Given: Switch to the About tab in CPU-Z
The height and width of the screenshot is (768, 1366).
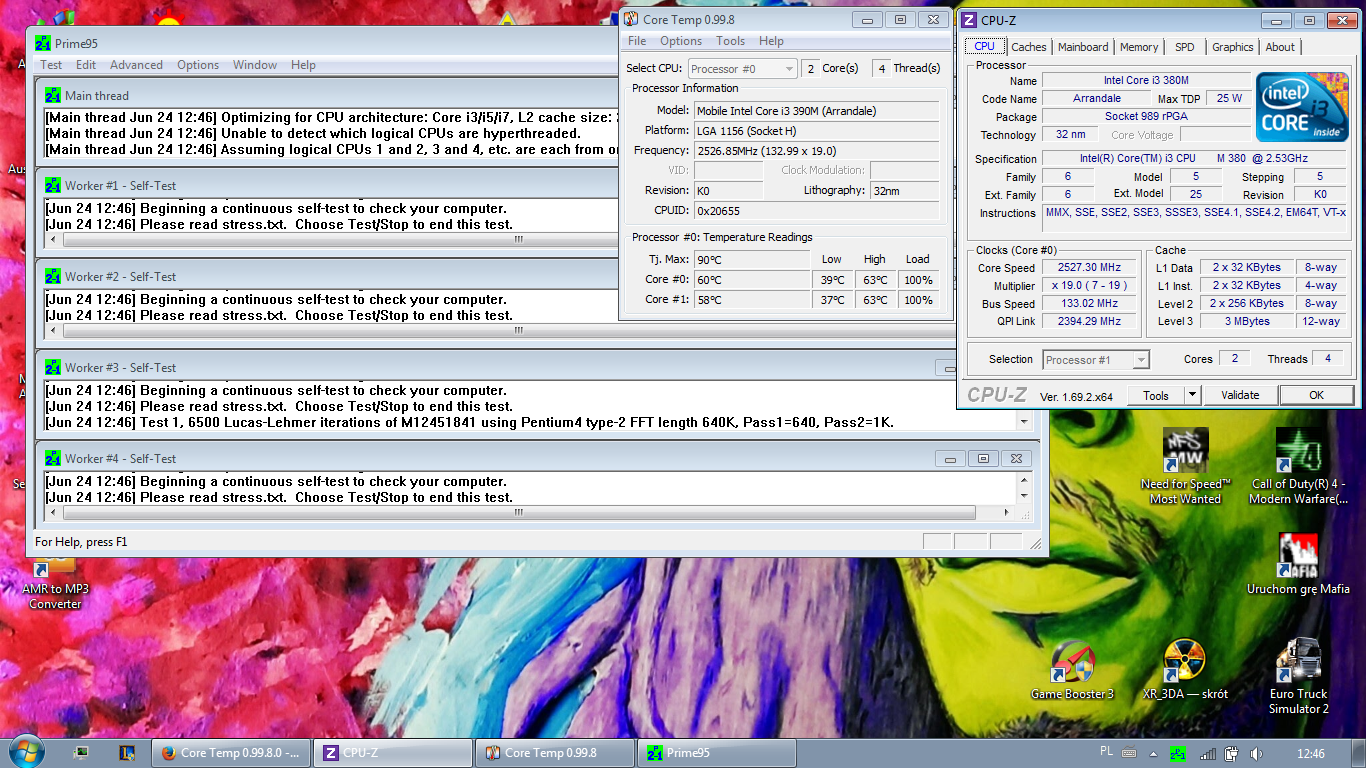Looking at the screenshot, I should pos(1280,47).
